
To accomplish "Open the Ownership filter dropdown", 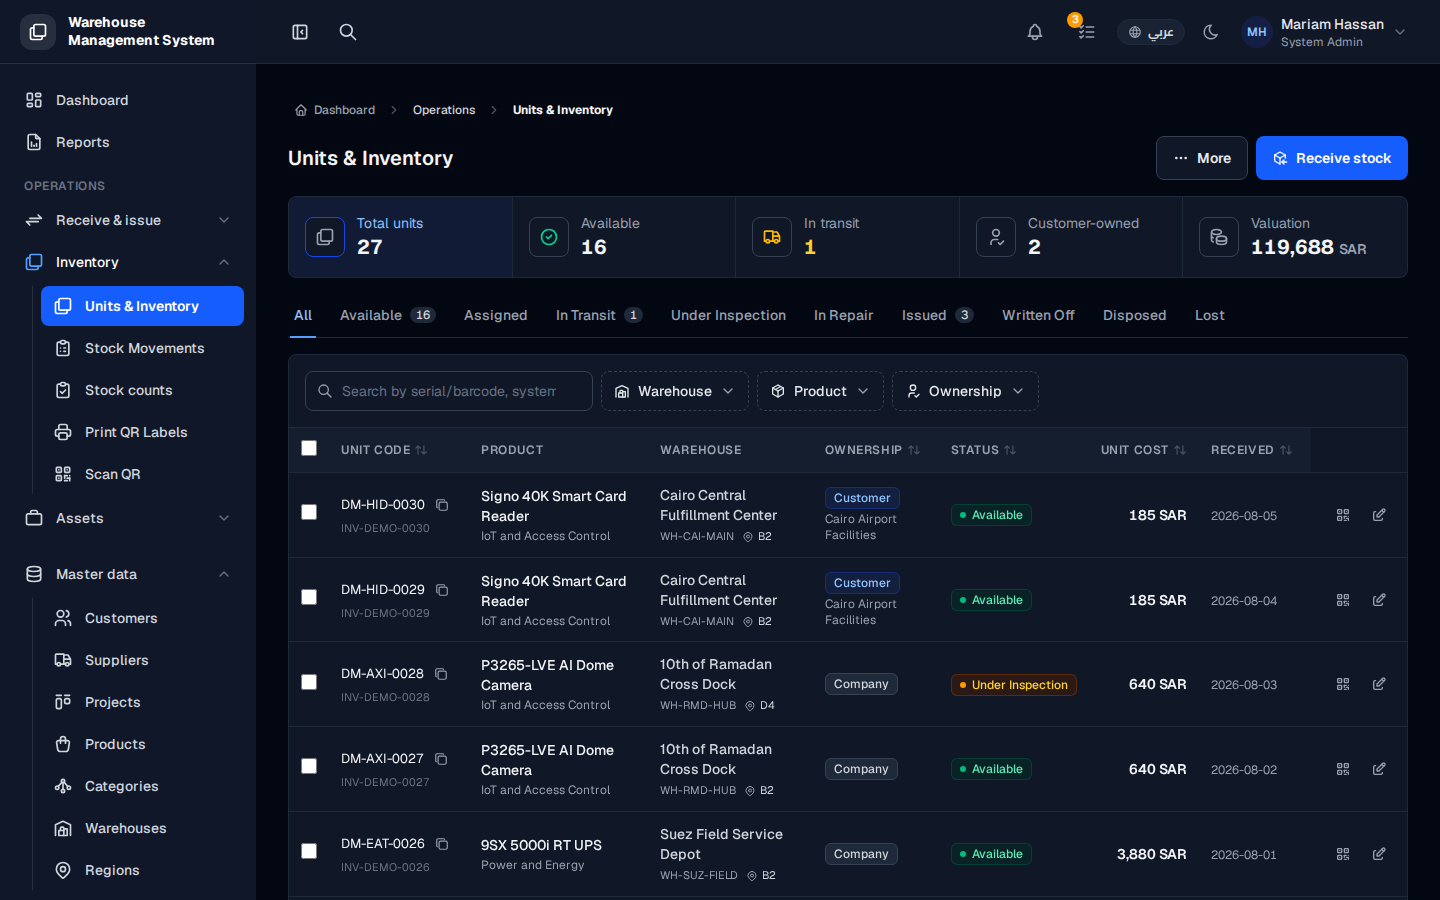I will click(x=965, y=391).
